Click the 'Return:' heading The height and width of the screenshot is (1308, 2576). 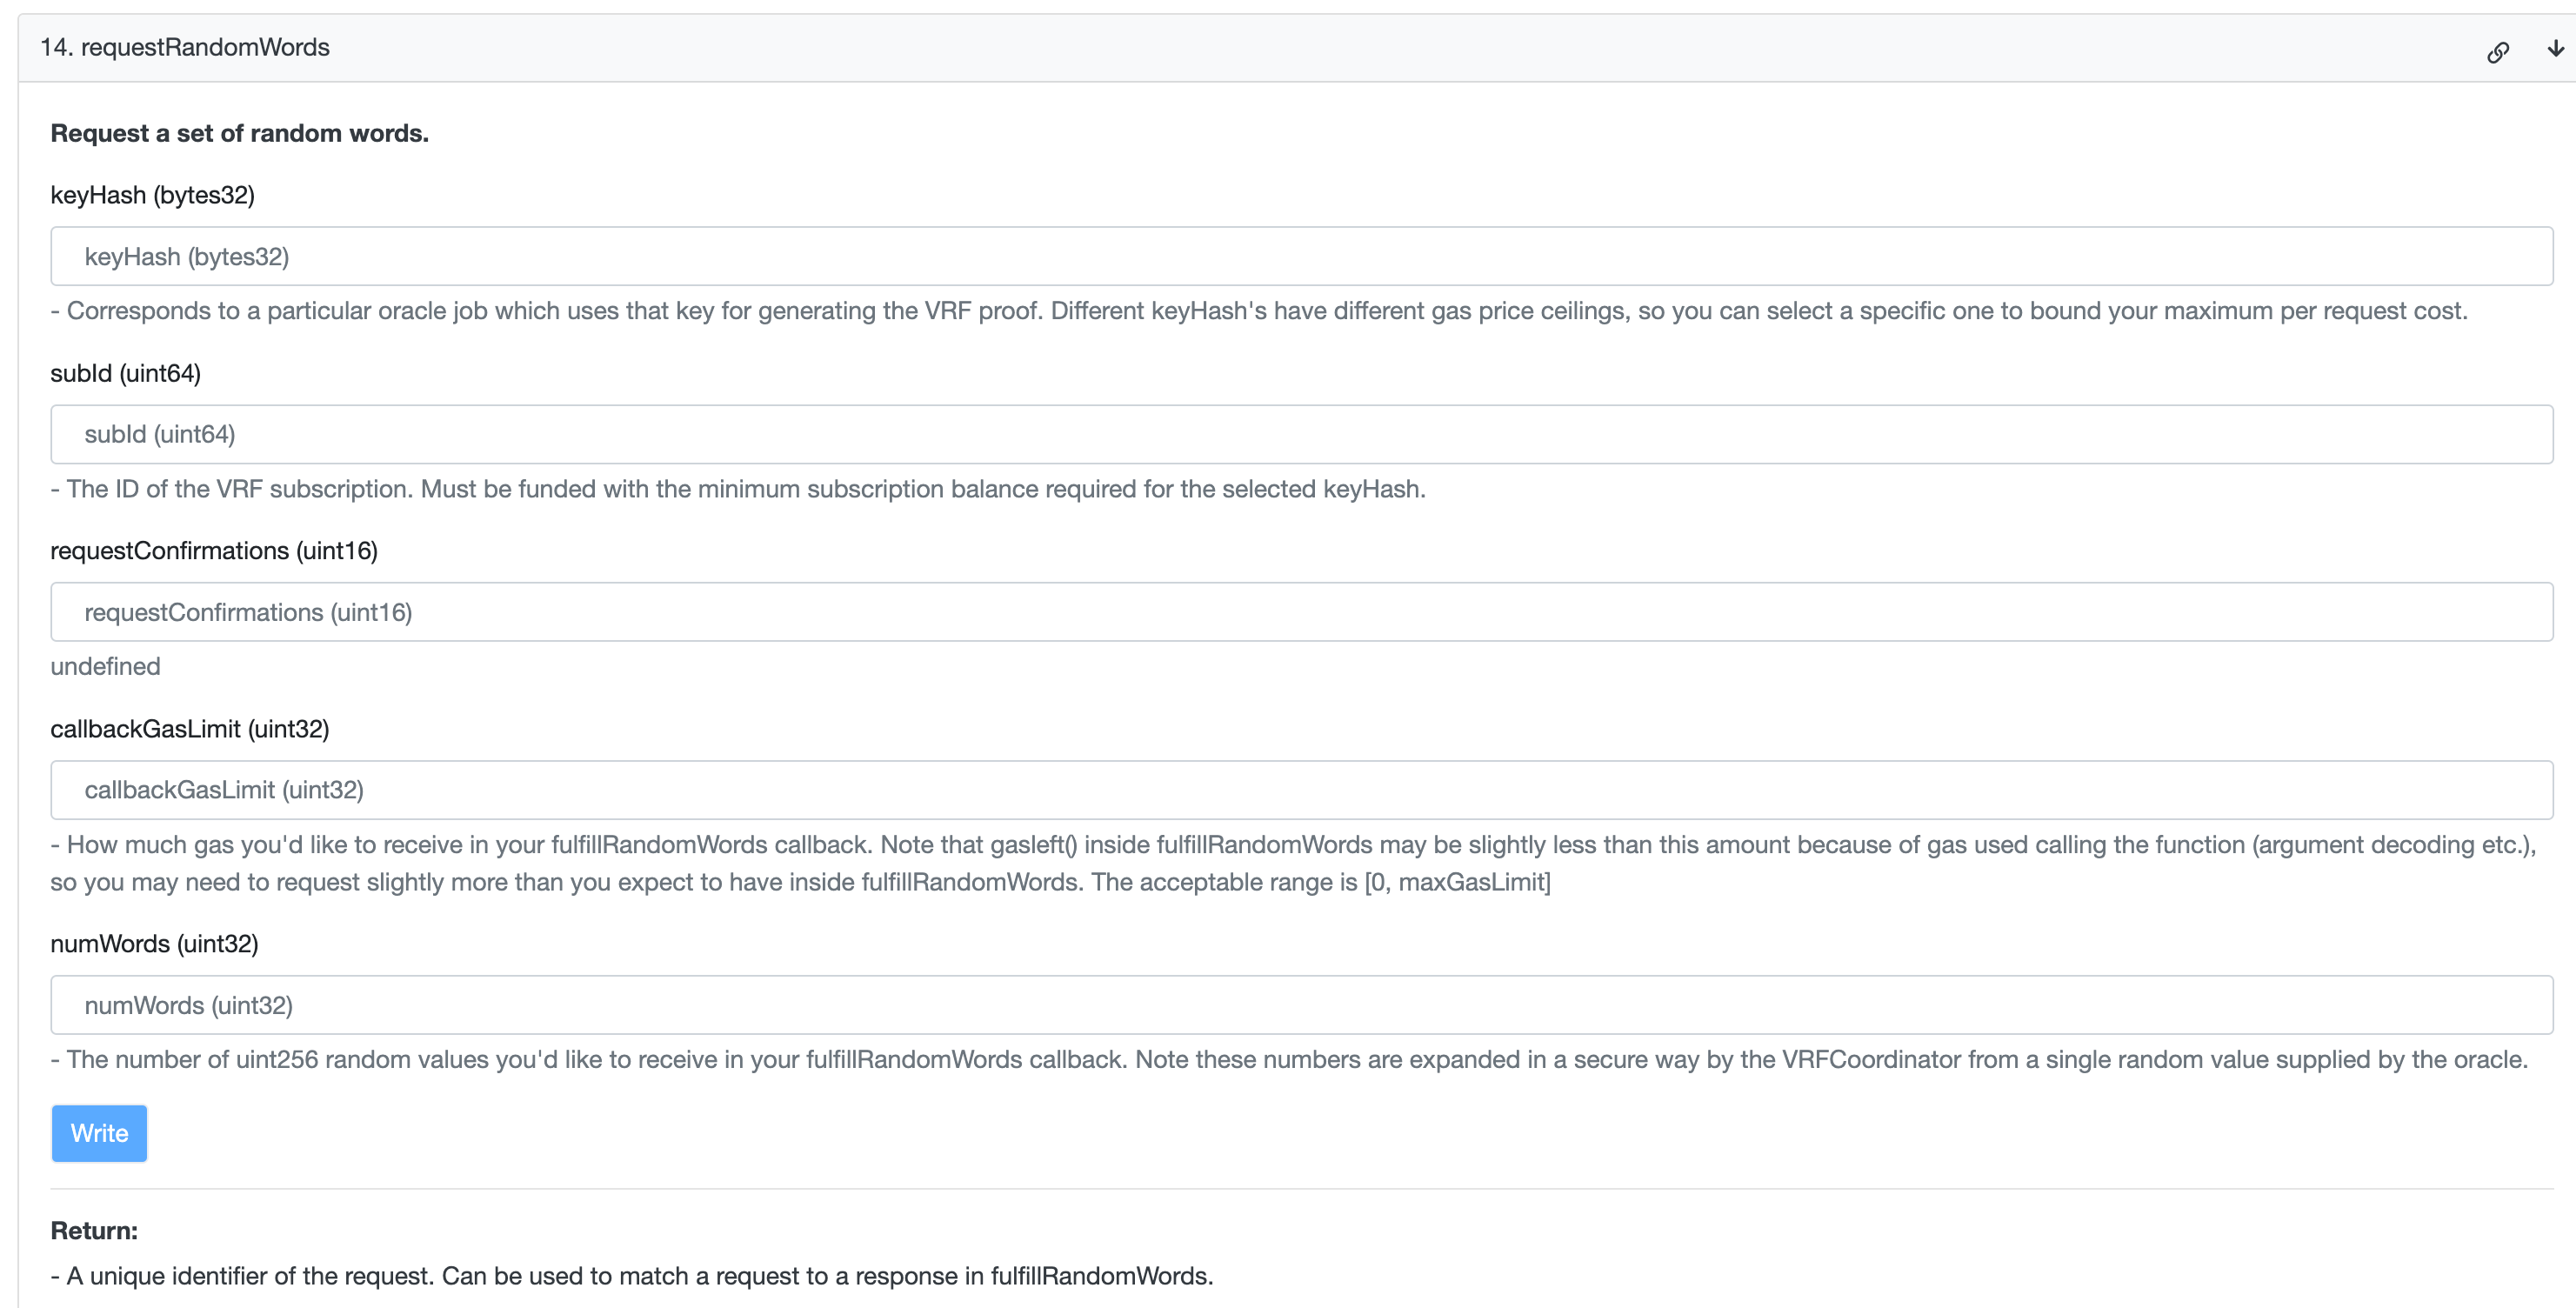[94, 1230]
